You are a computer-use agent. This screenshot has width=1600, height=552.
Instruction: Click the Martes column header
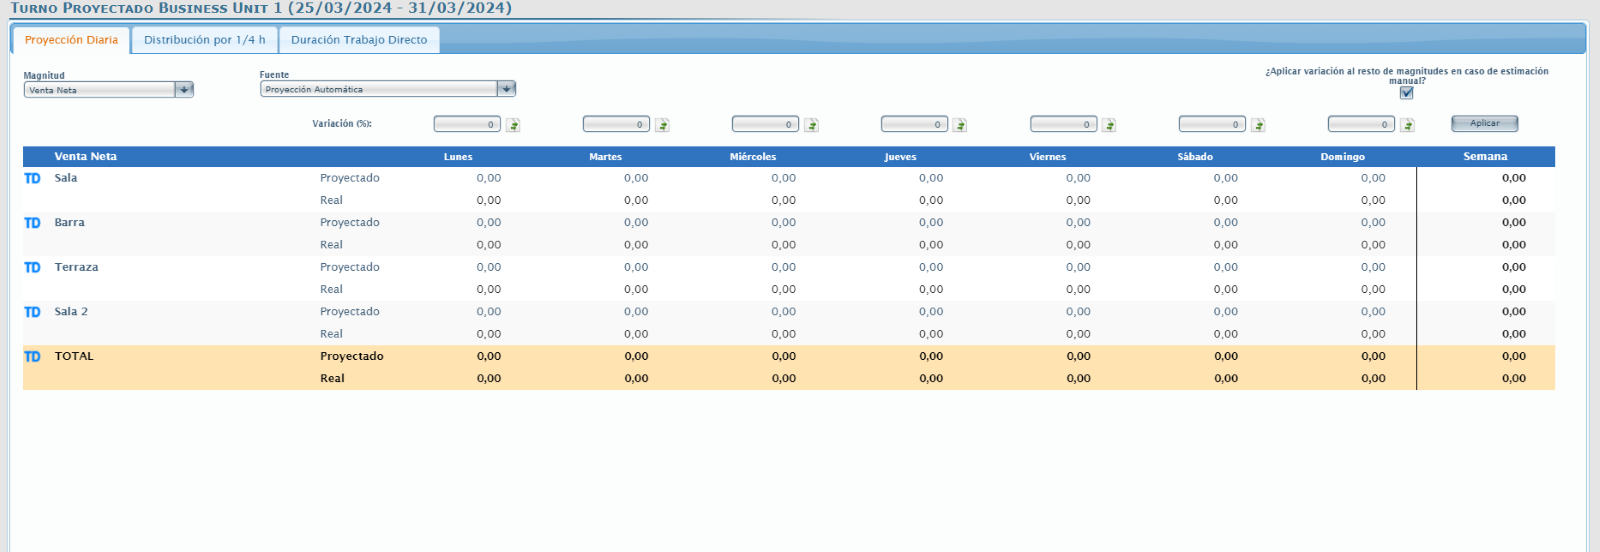605,157
